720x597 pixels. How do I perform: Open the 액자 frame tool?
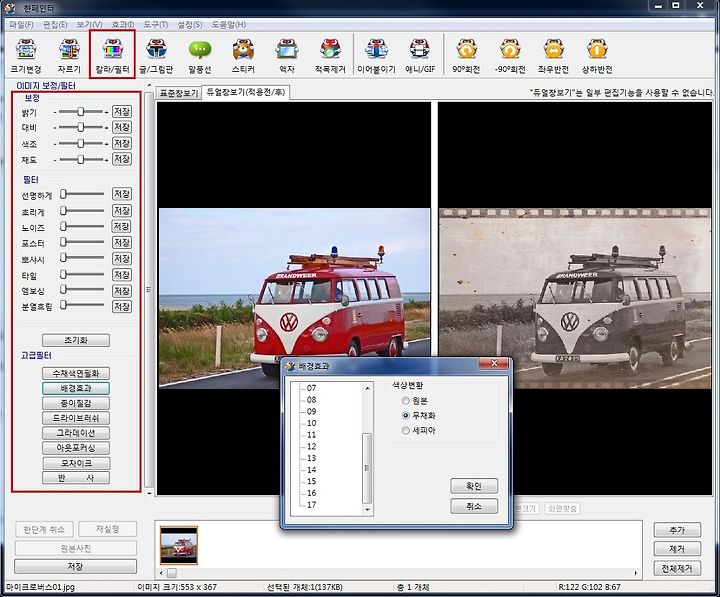[x=287, y=56]
